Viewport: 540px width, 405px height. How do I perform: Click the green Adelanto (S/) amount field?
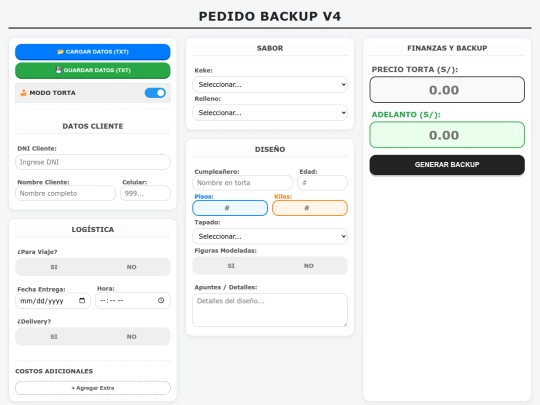[x=447, y=135]
